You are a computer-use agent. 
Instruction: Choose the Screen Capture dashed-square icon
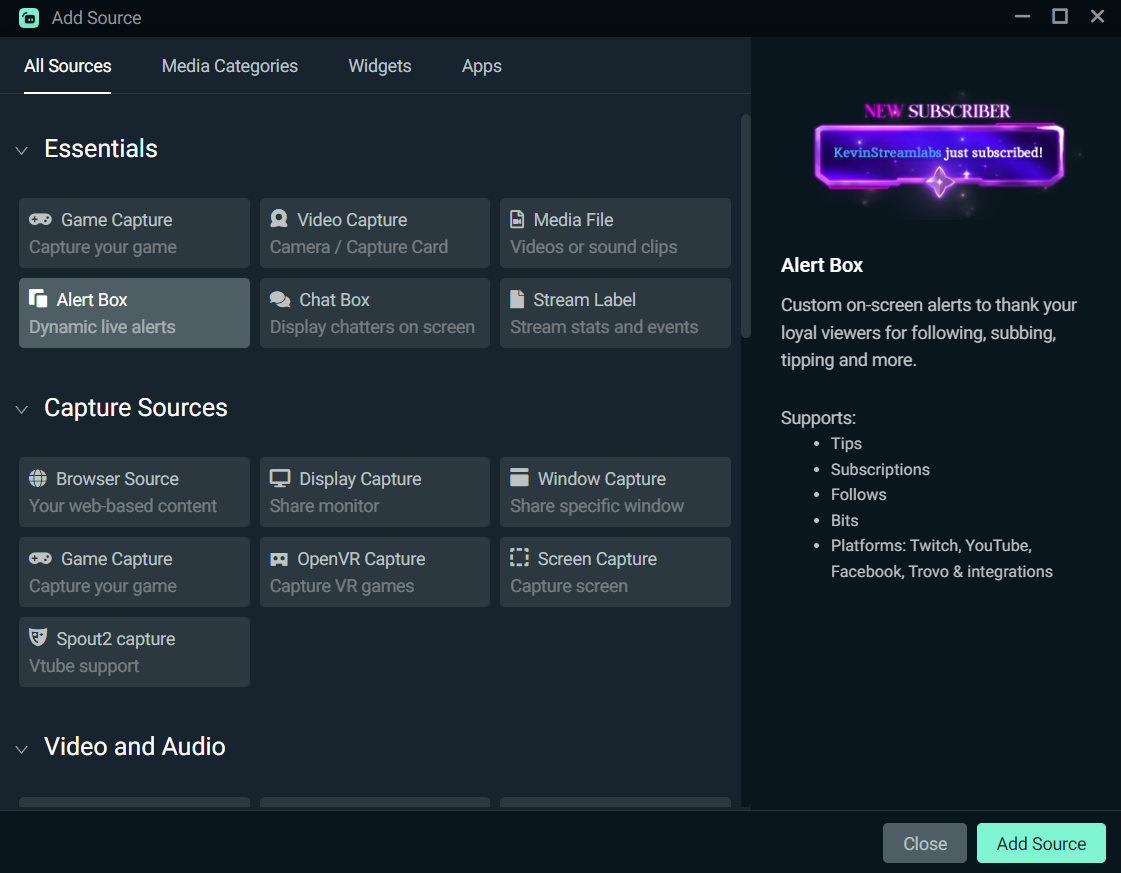coord(519,558)
